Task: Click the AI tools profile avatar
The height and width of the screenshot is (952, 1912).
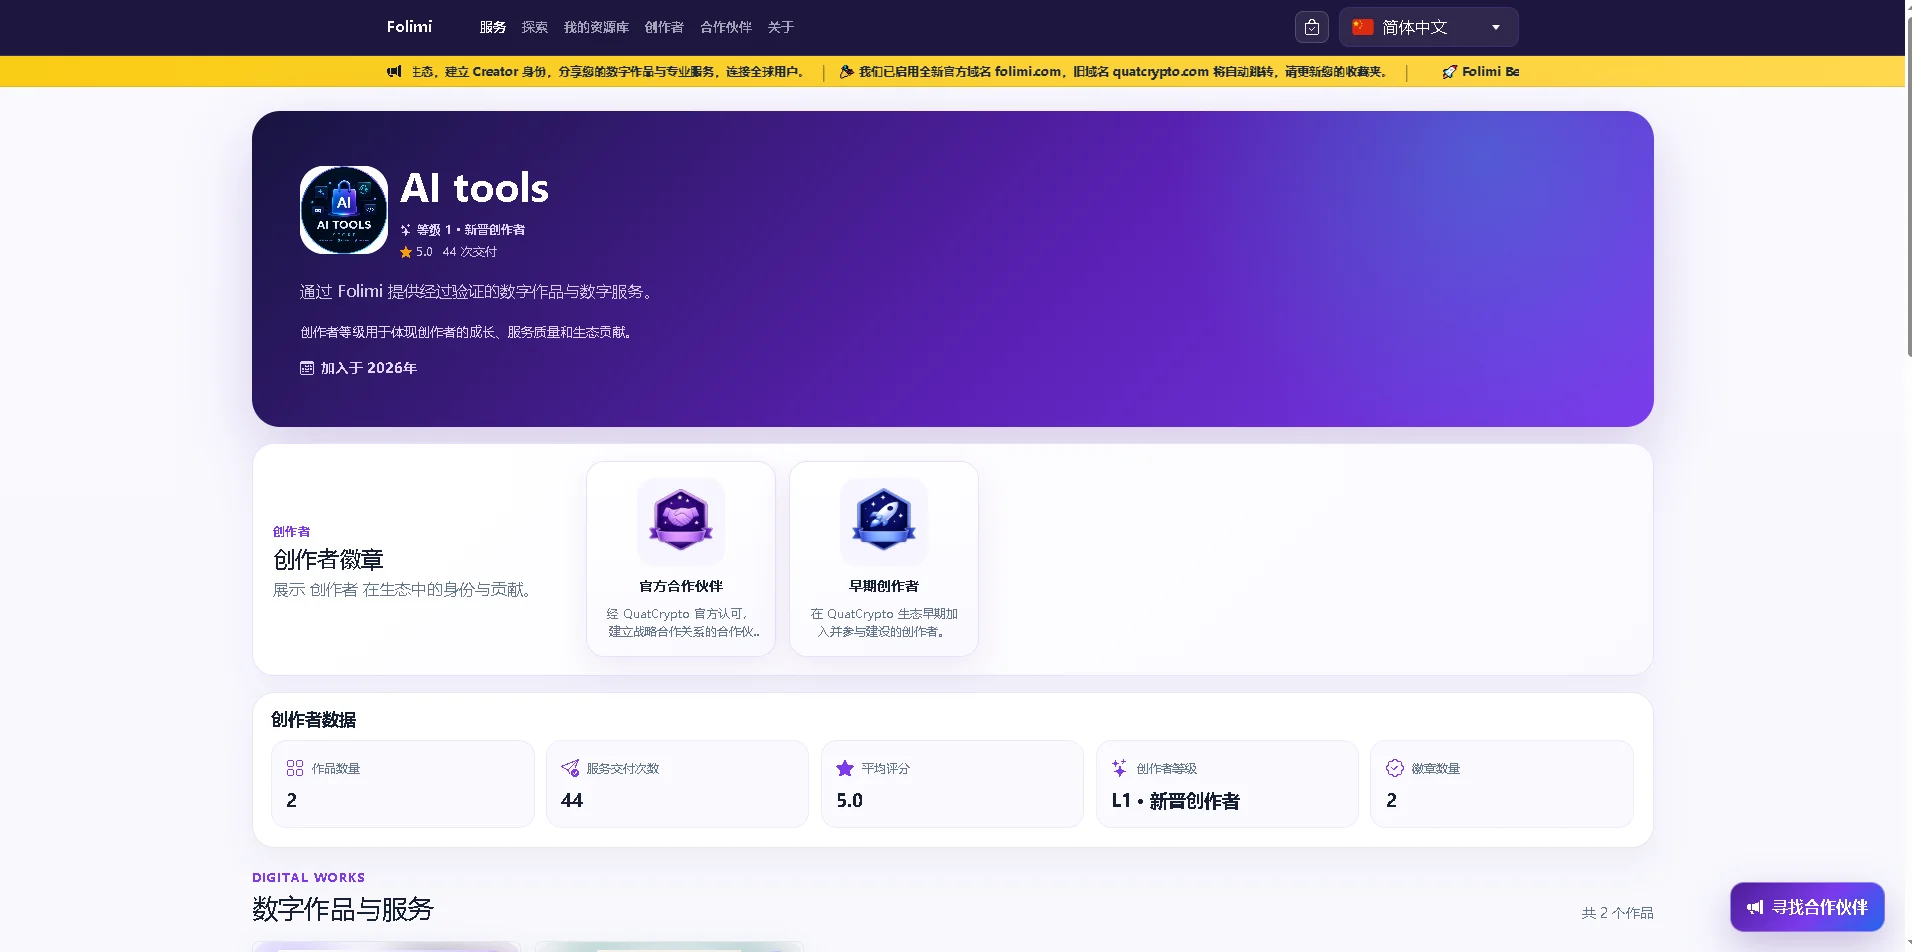Action: [344, 210]
